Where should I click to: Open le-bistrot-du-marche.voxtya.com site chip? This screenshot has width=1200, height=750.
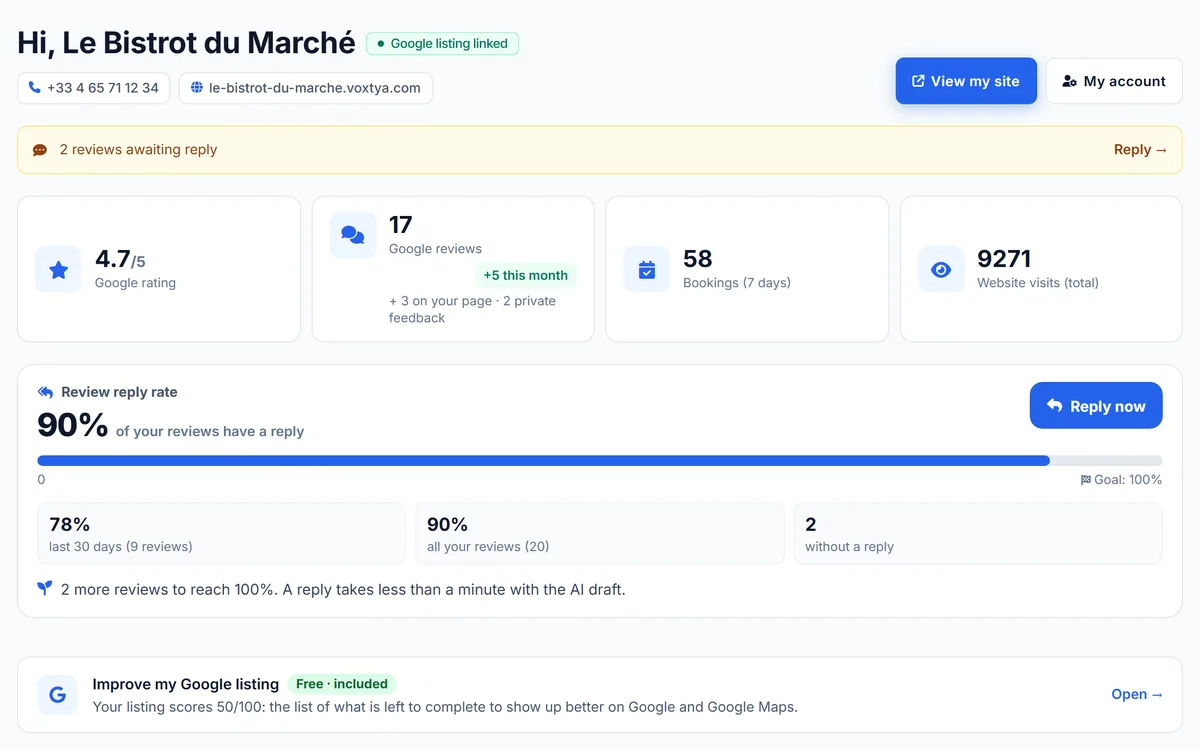[x=306, y=88]
